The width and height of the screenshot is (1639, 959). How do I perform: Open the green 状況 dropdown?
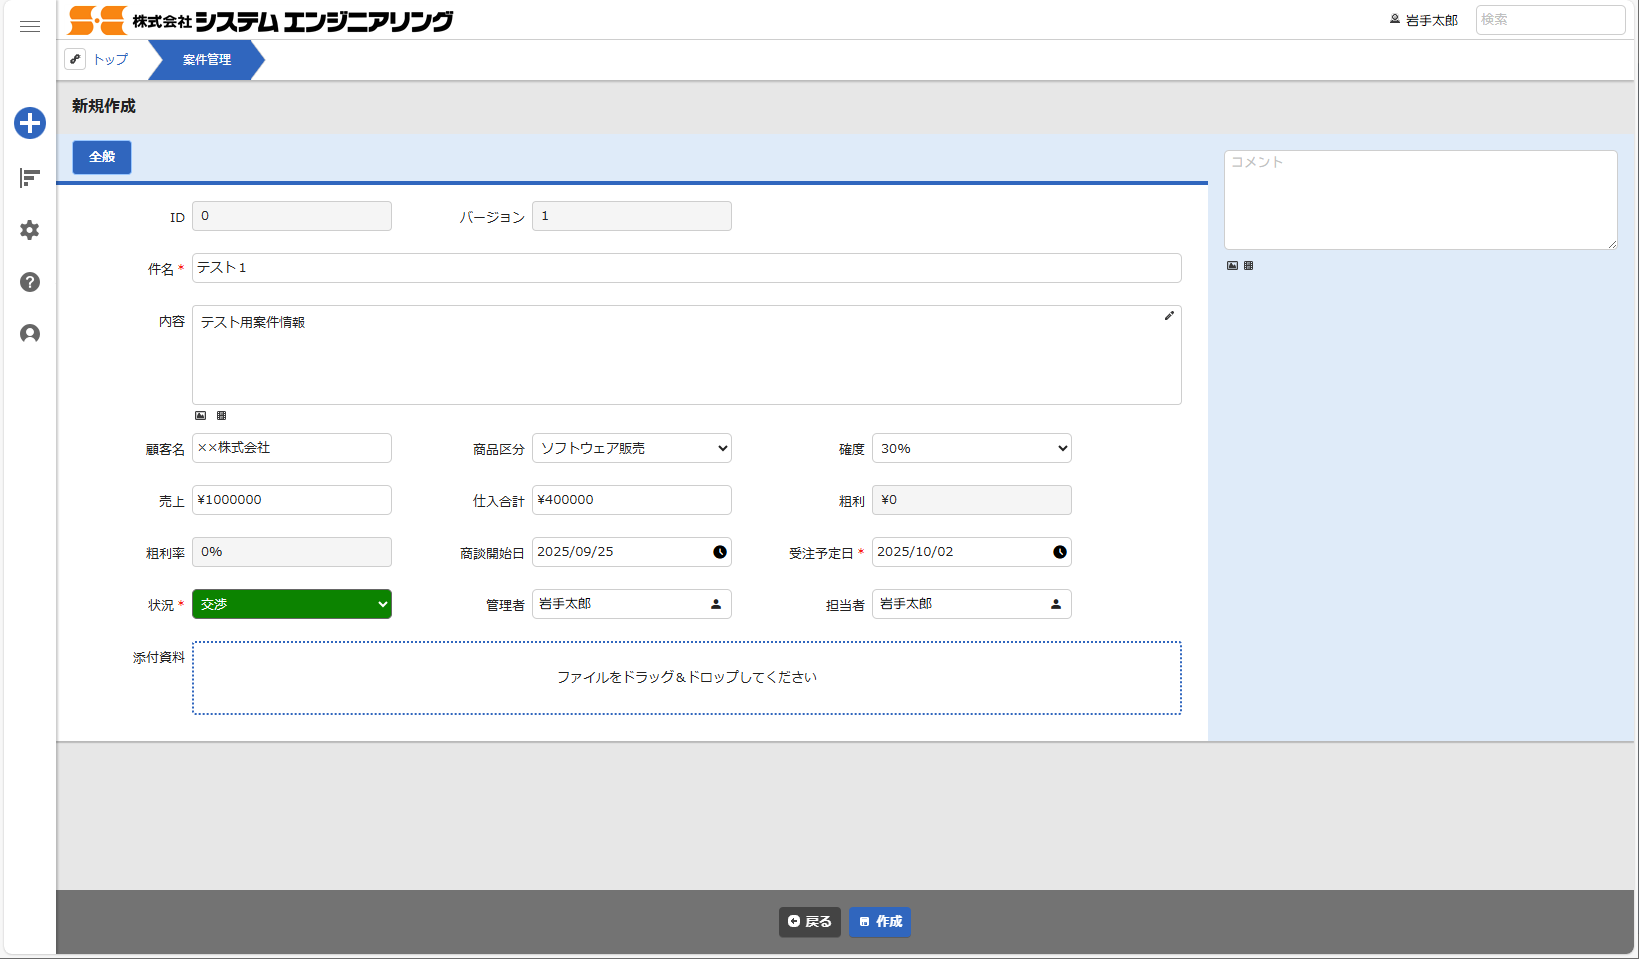tap(291, 604)
